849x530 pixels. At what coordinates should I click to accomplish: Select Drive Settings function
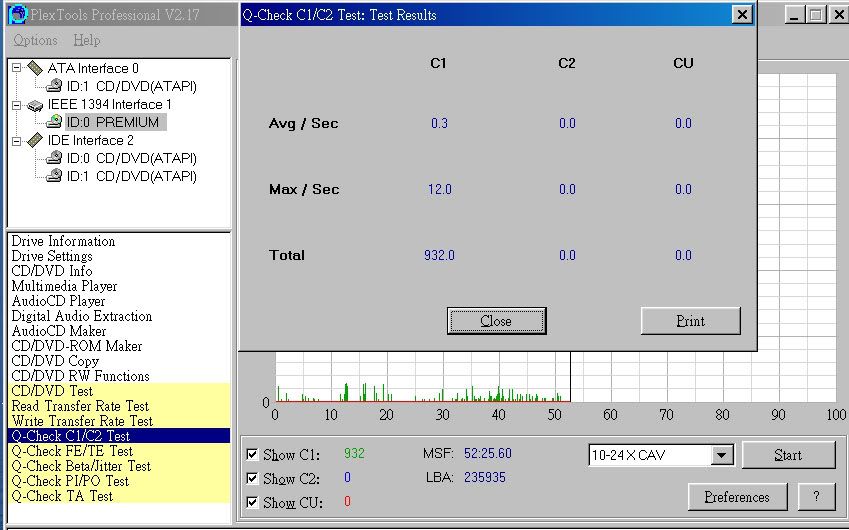[52, 256]
